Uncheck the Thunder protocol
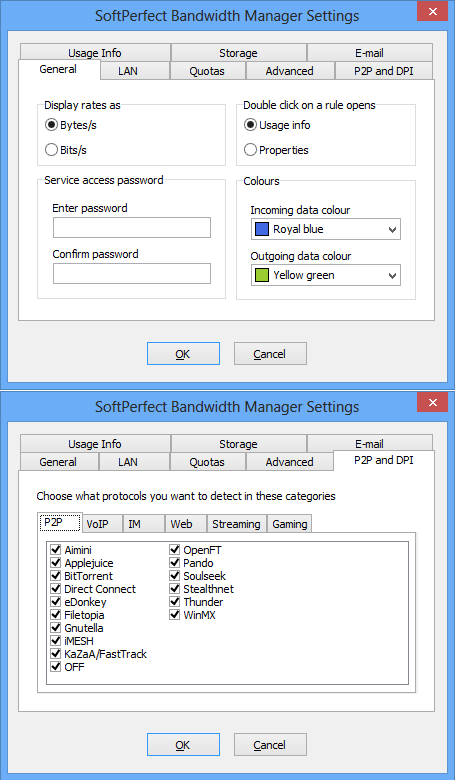Image resolution: width=455 pixels, height=780 pixels. pyautogui.click(x=175, y=601)
